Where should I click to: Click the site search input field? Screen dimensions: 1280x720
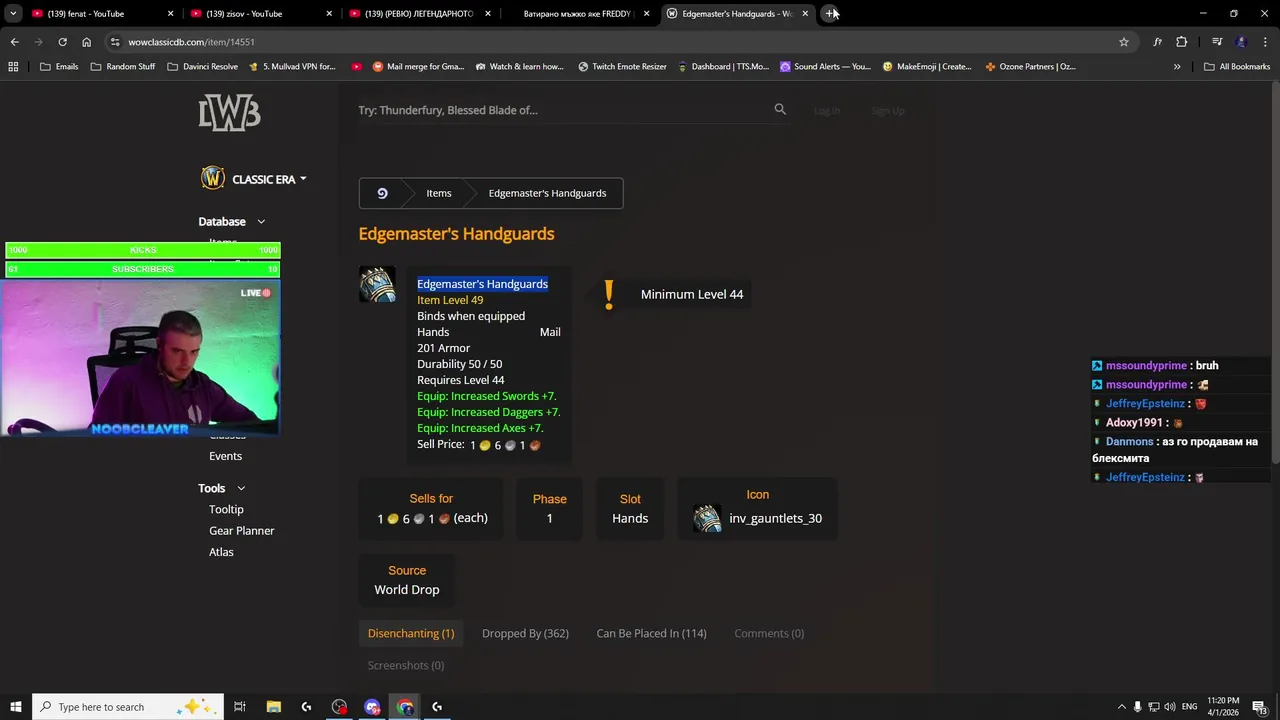coord(562,110)
